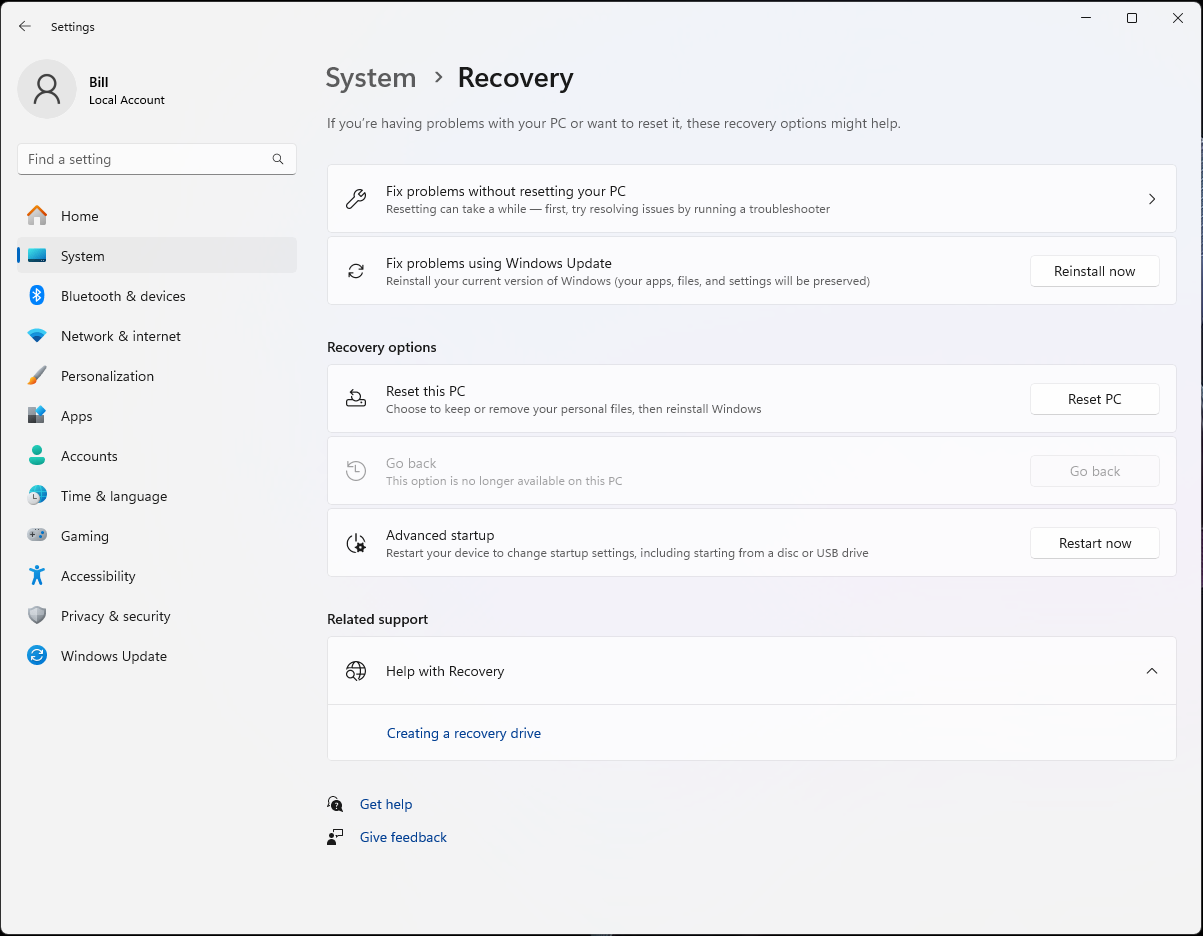Select Windows Update in sidebar
Viewport: 1203px width, 936px height.
tap(157, 656)
